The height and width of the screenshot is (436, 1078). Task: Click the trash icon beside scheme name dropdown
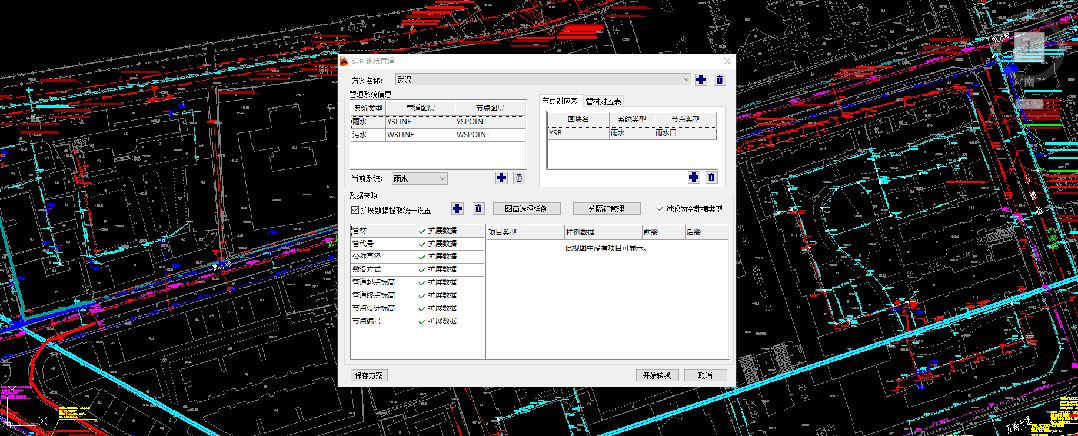719,79
